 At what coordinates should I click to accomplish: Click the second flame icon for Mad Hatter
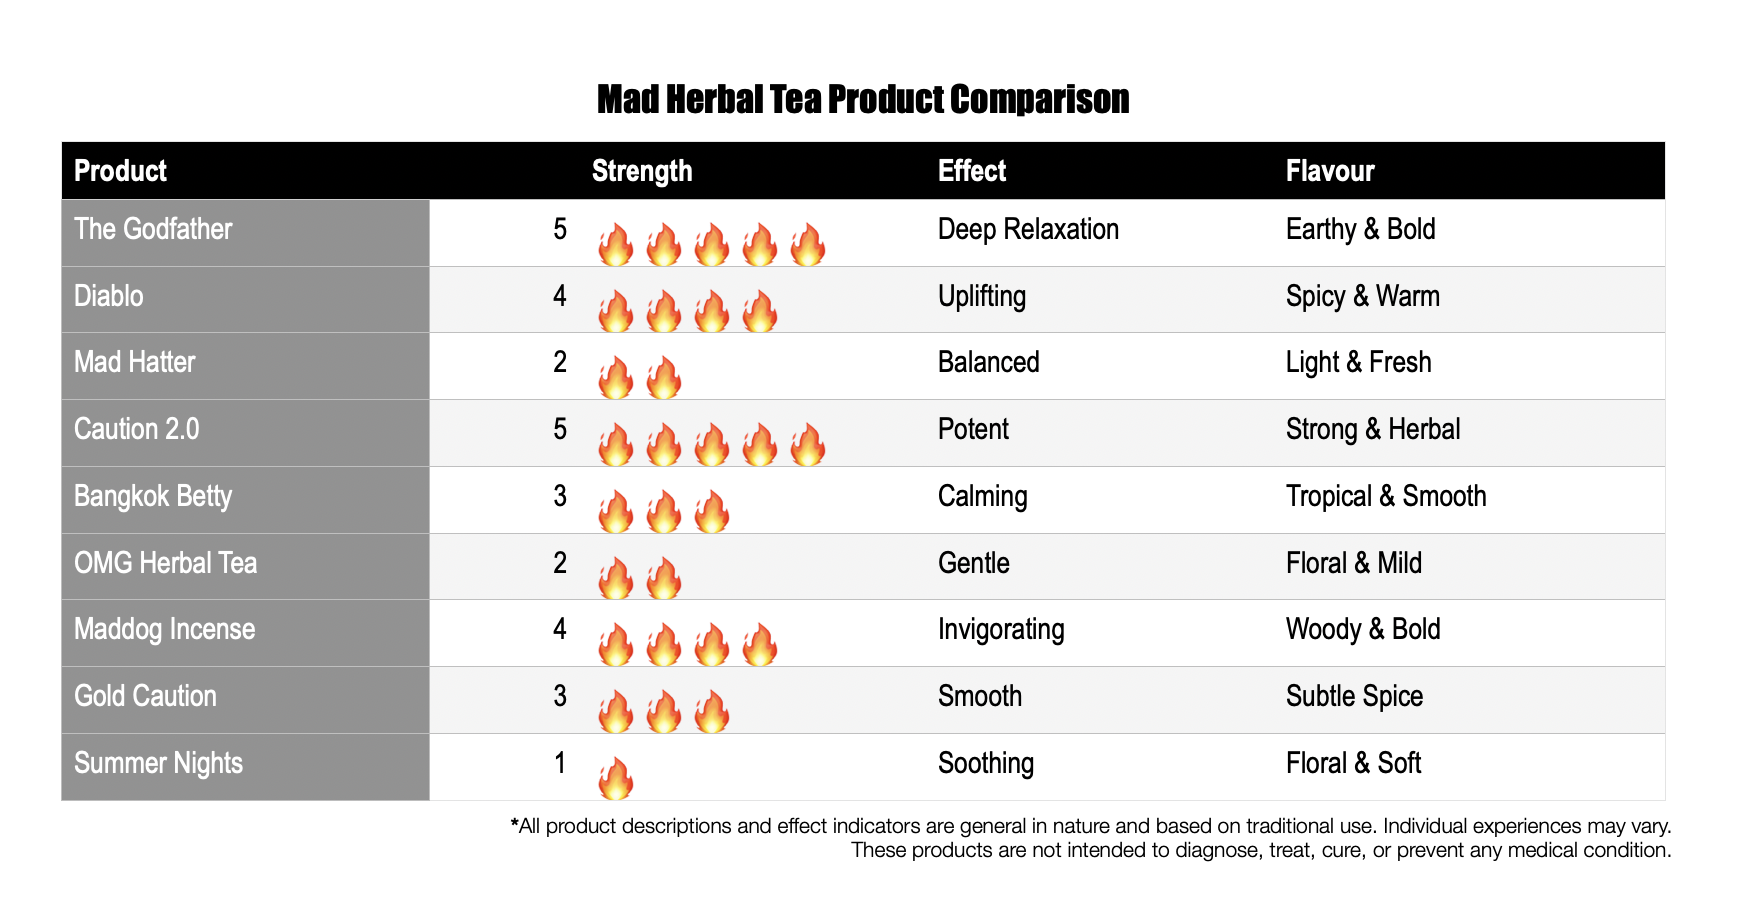[664, 379]
